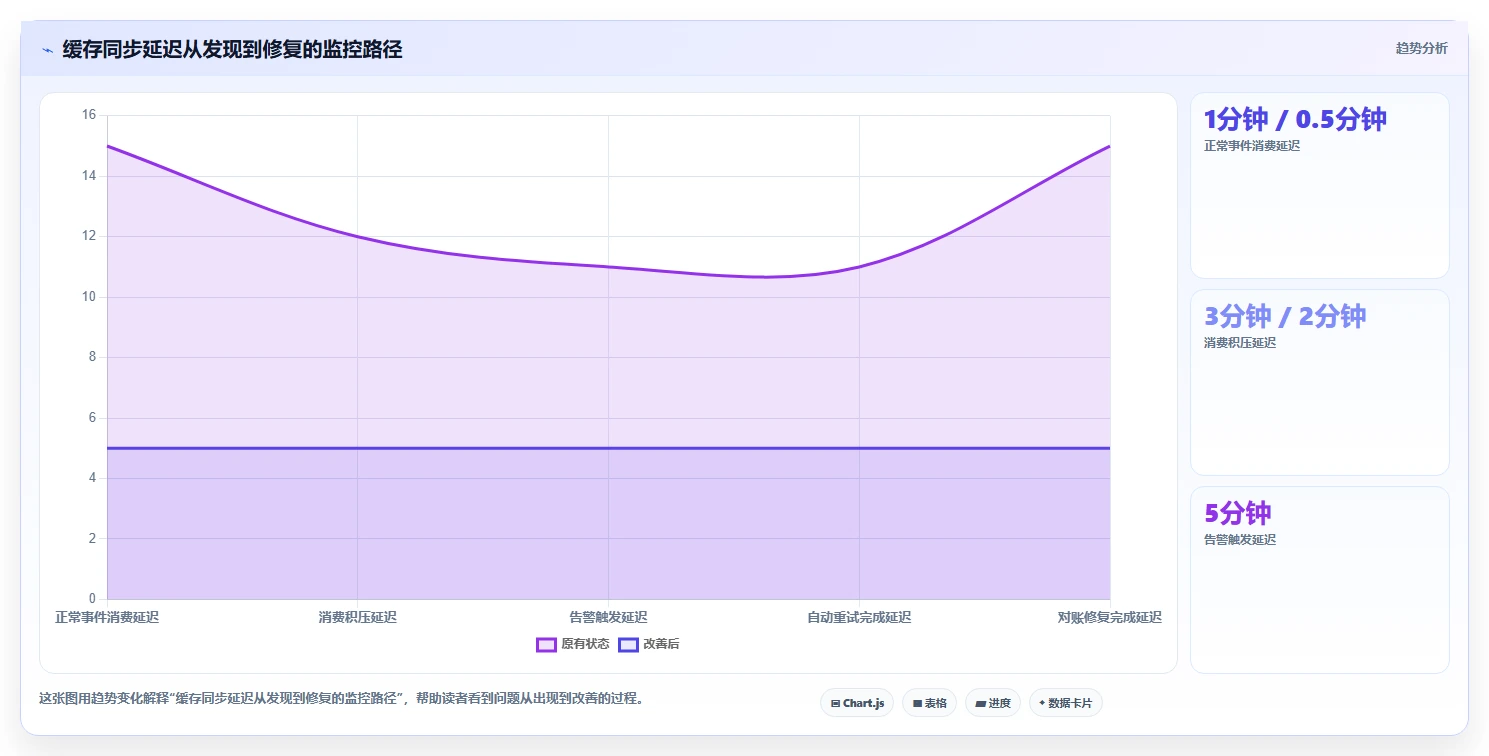The width and height of the screenshot is (1489, 756).
Task: Click the 进度 tag
Action: pos(993,703)
